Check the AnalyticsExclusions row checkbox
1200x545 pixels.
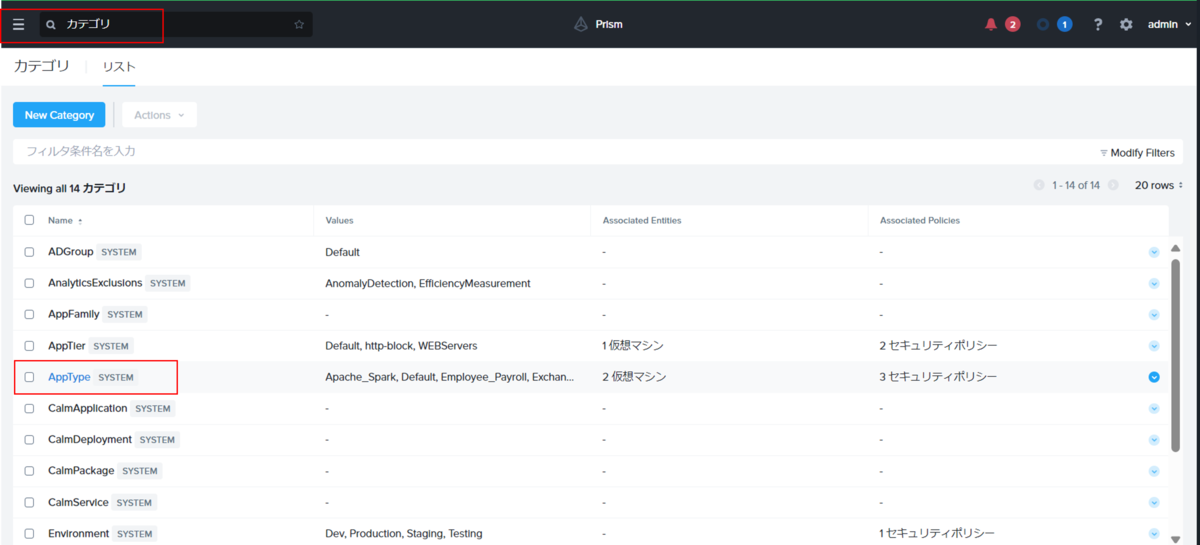click(x=30, y=283)
